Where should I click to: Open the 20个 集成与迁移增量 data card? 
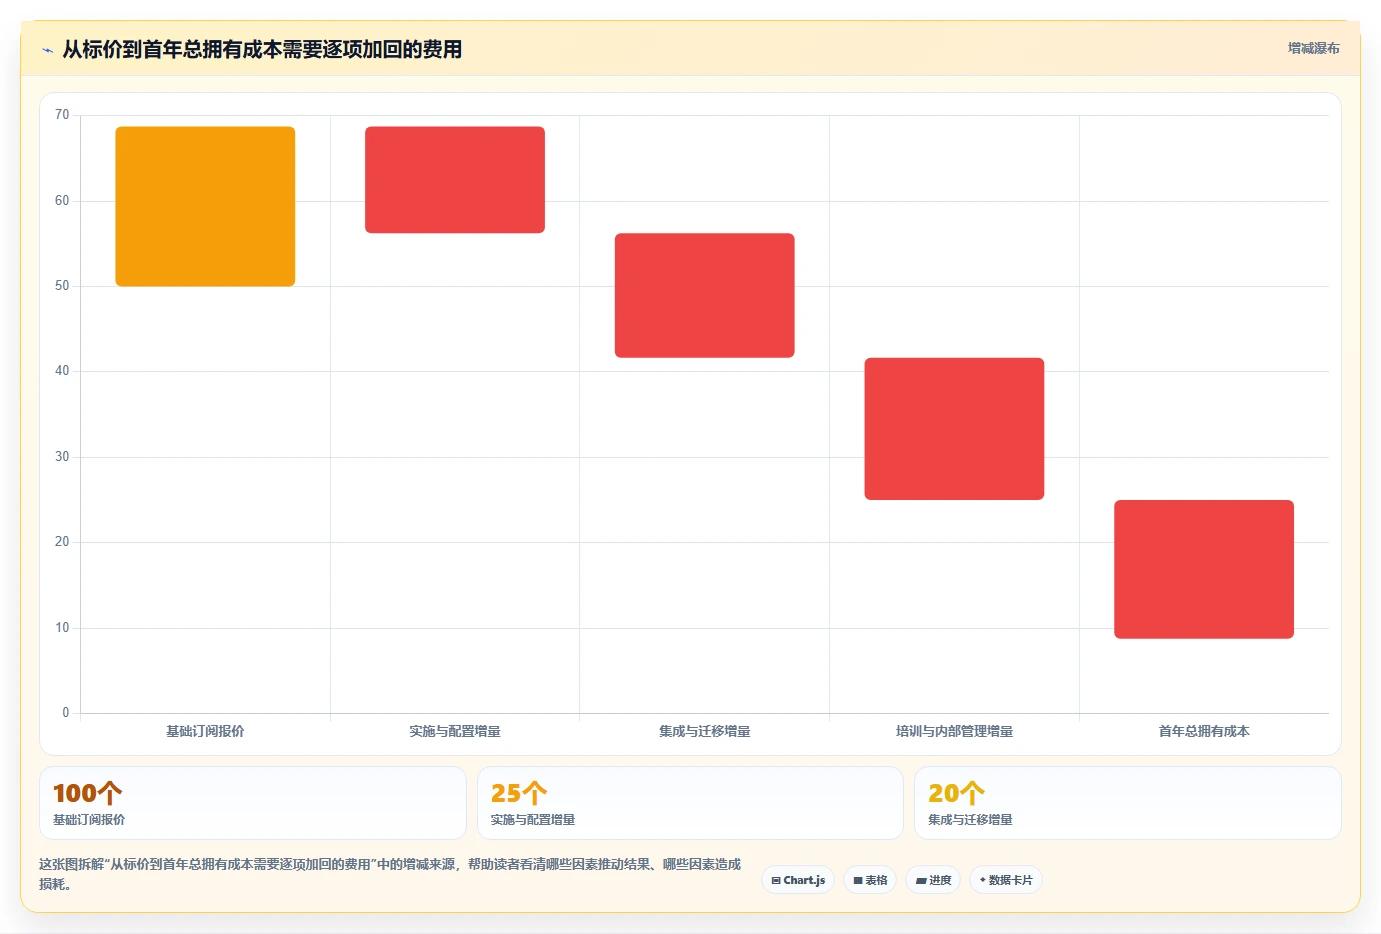(1128, 803)
